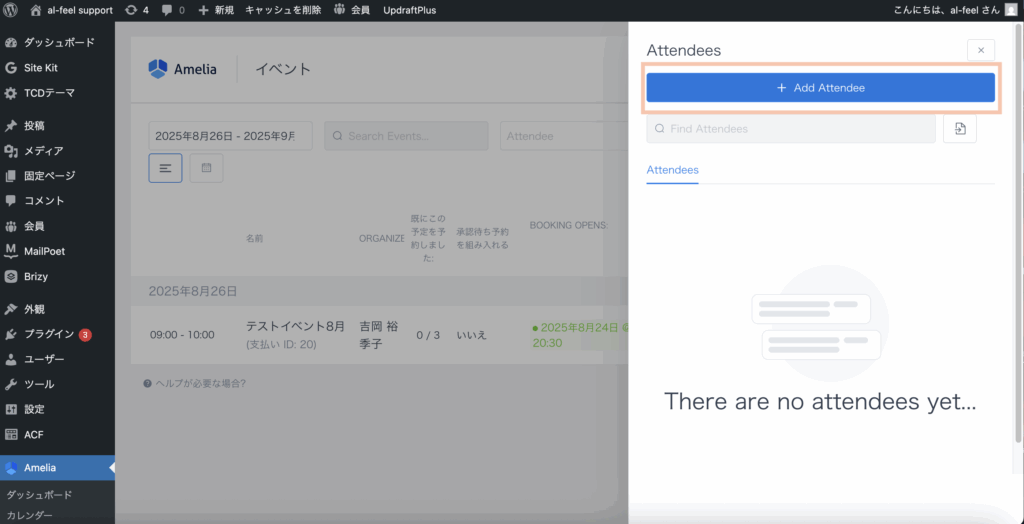1024x524 pixels.
Task: Click the ヘルプが必要な場合? help link
Action: tap(195, 383)
